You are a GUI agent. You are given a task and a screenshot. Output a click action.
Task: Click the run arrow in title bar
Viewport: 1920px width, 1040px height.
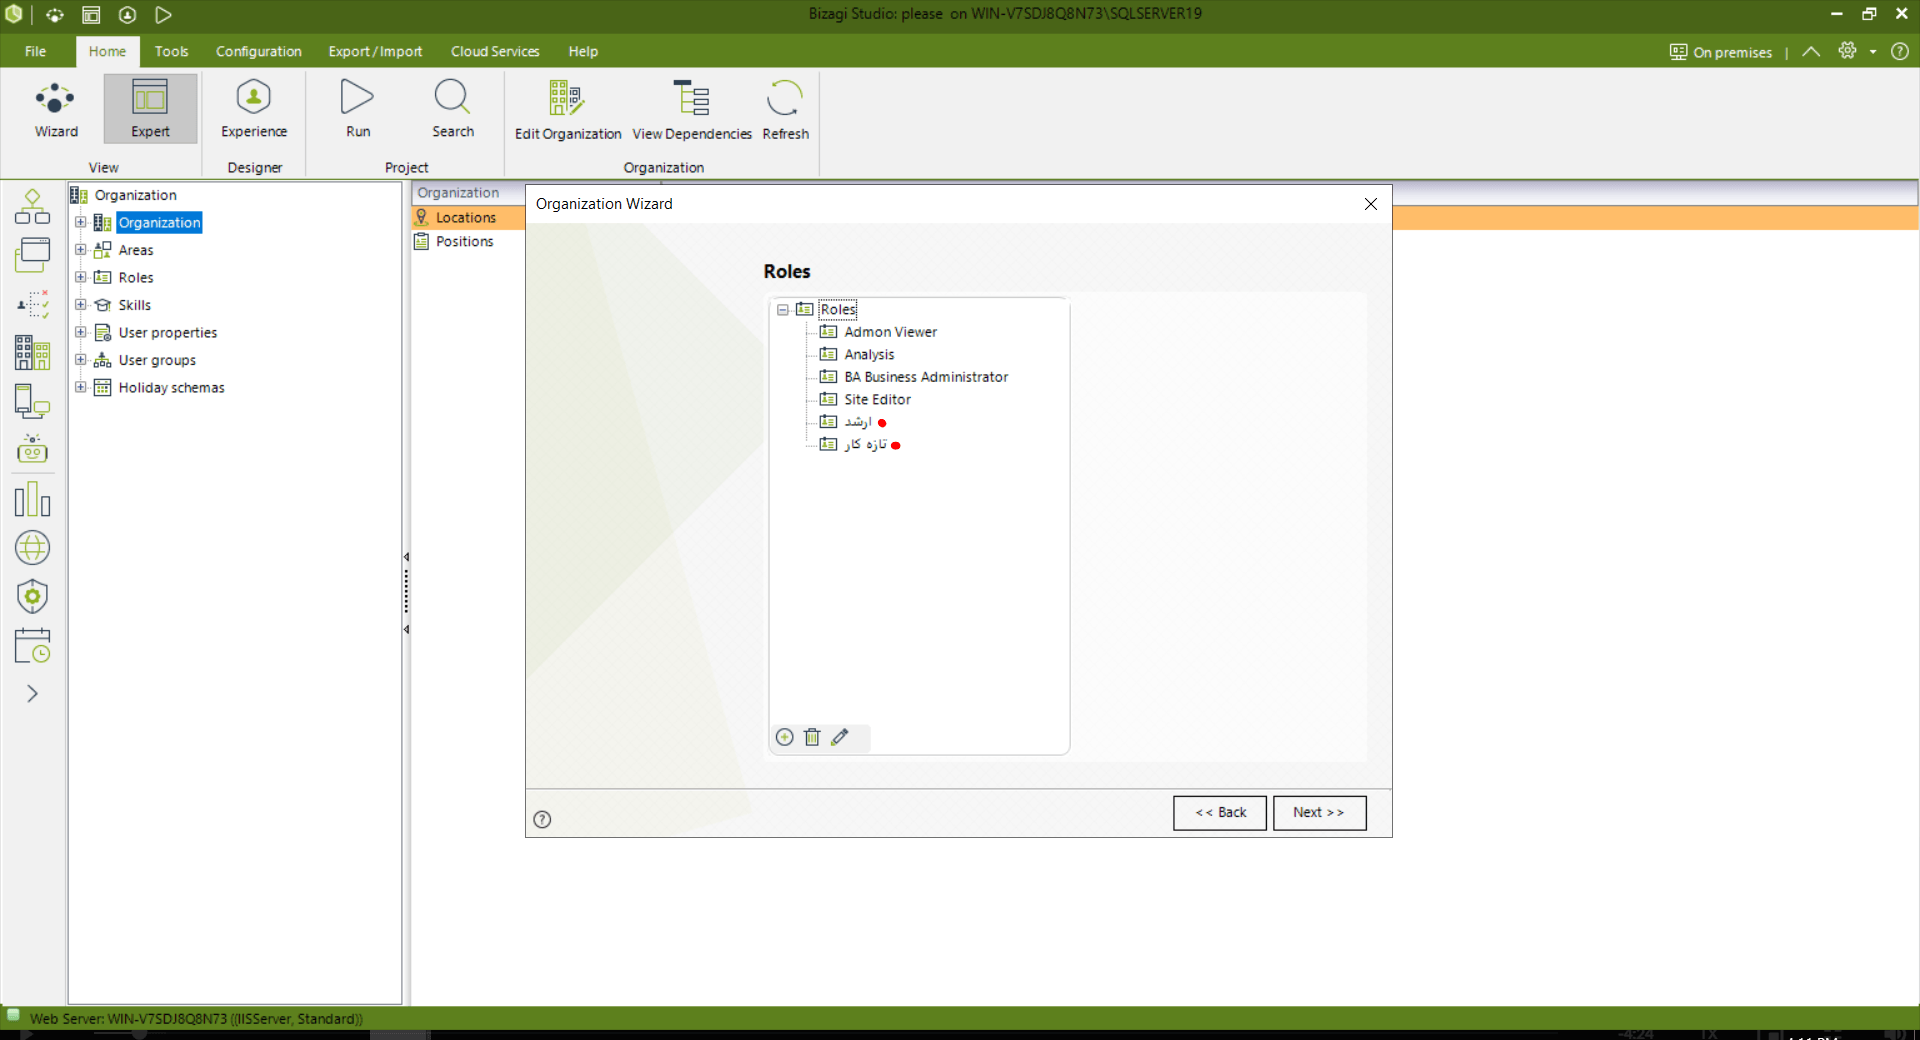tap(163, 14)
